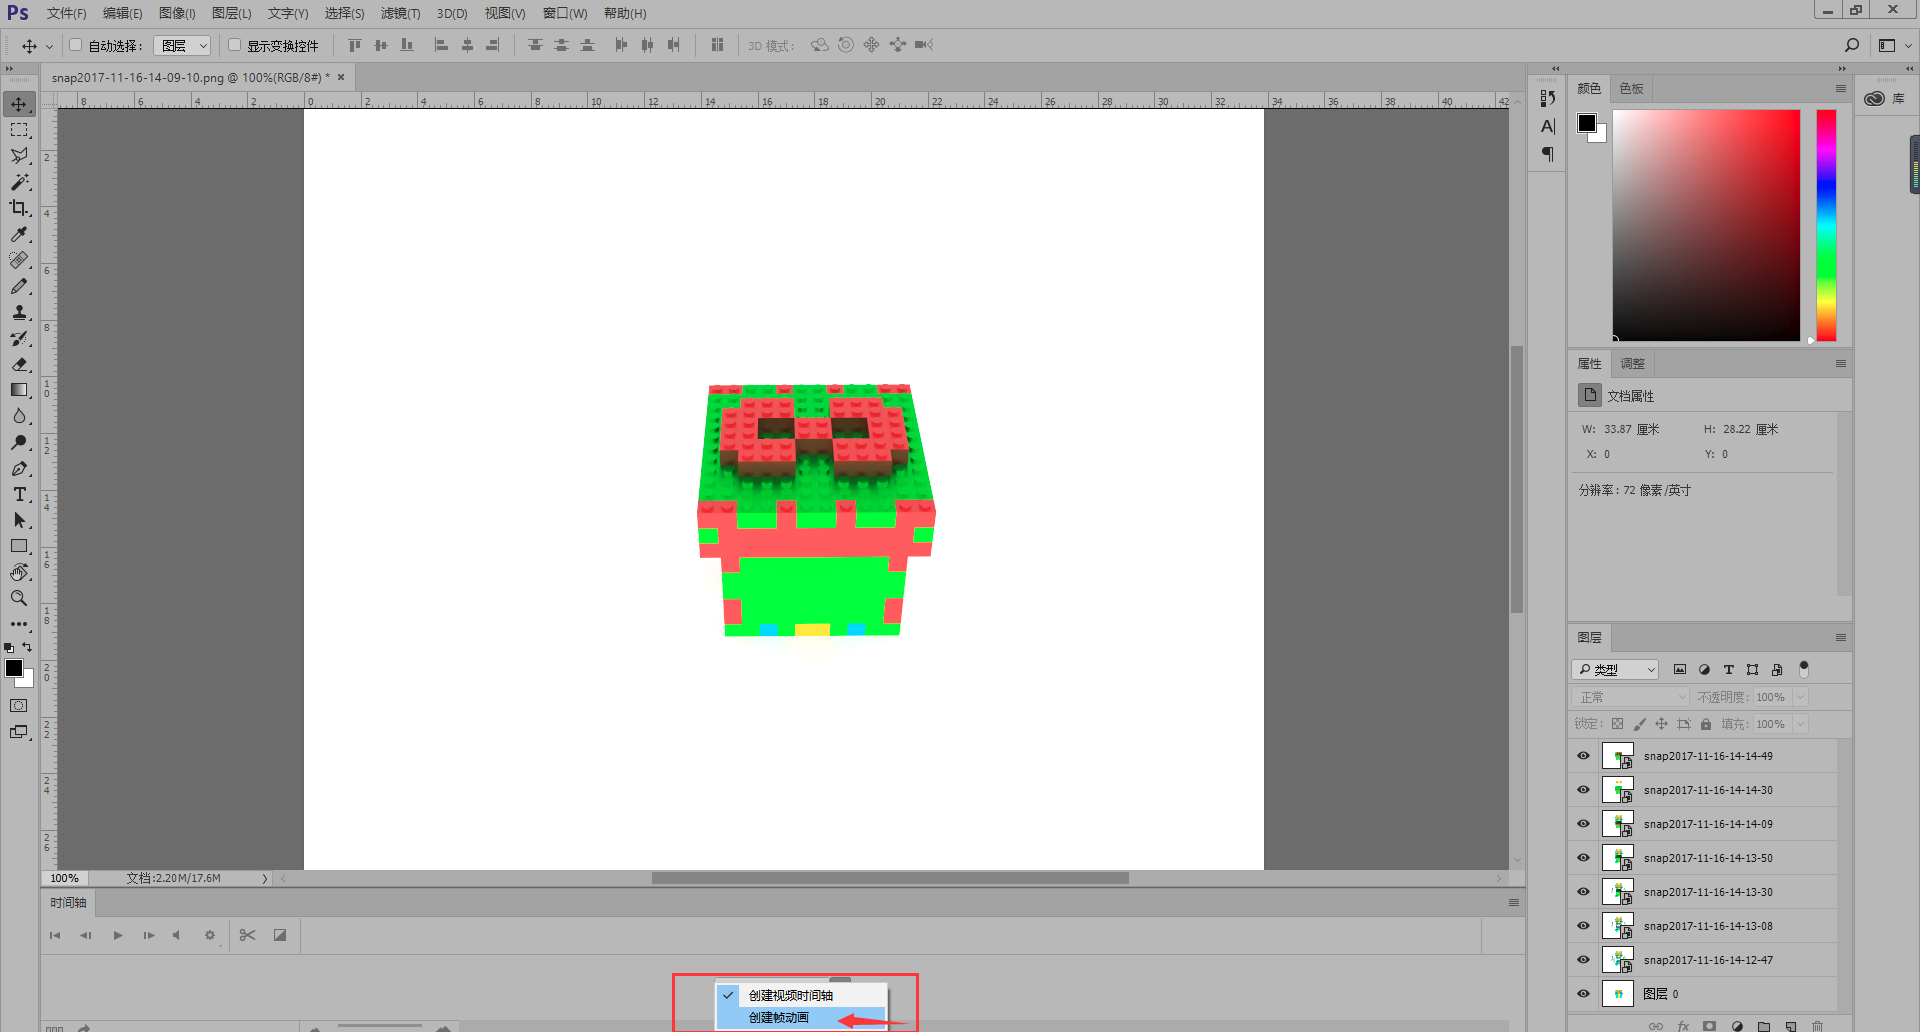Select the Rectangle shape tool
Screen dimensions: 1920x1032
click(19, 546)
